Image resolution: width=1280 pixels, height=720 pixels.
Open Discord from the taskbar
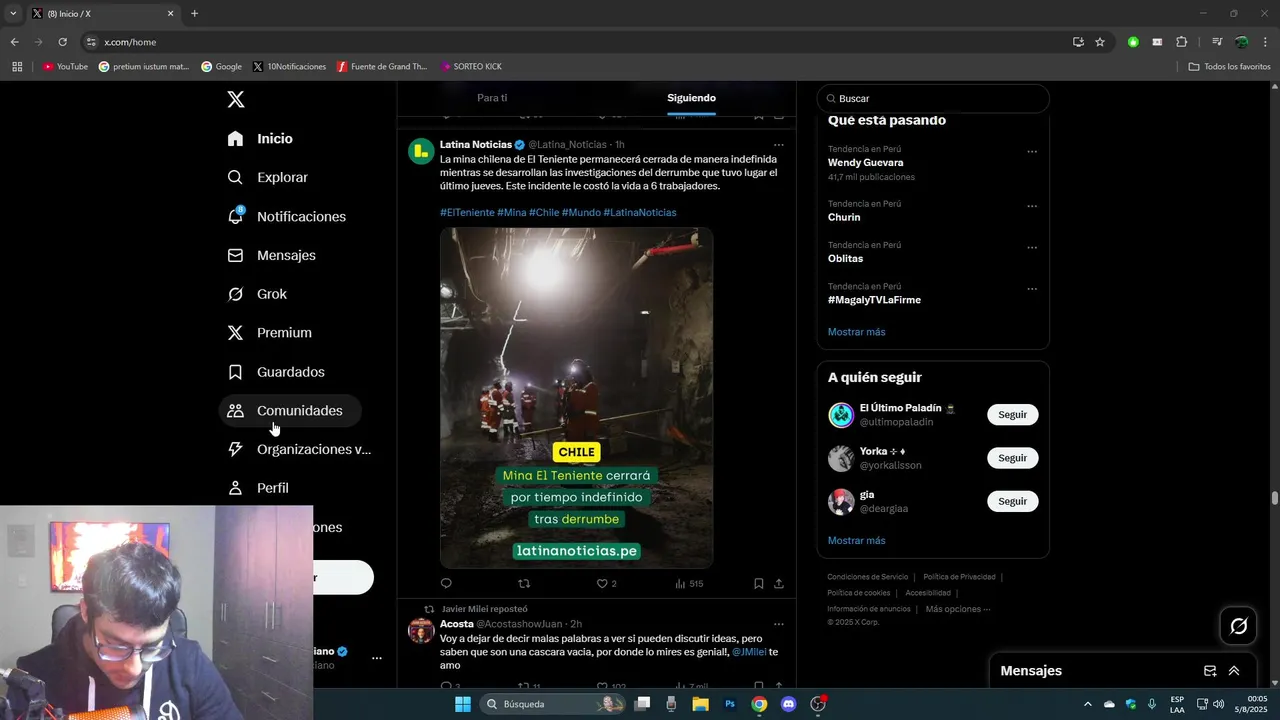788,704
